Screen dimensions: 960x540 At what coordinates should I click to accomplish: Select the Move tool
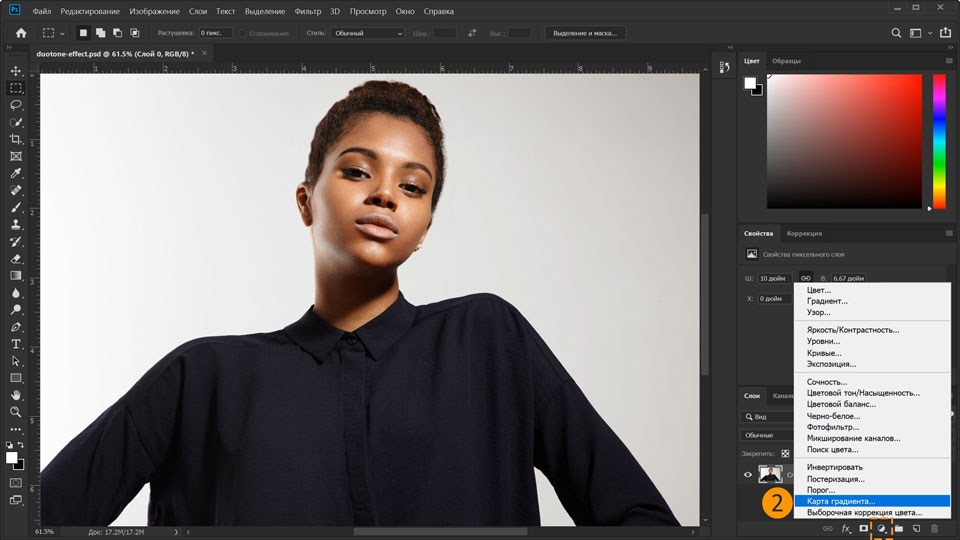click(x=16, y=71)
